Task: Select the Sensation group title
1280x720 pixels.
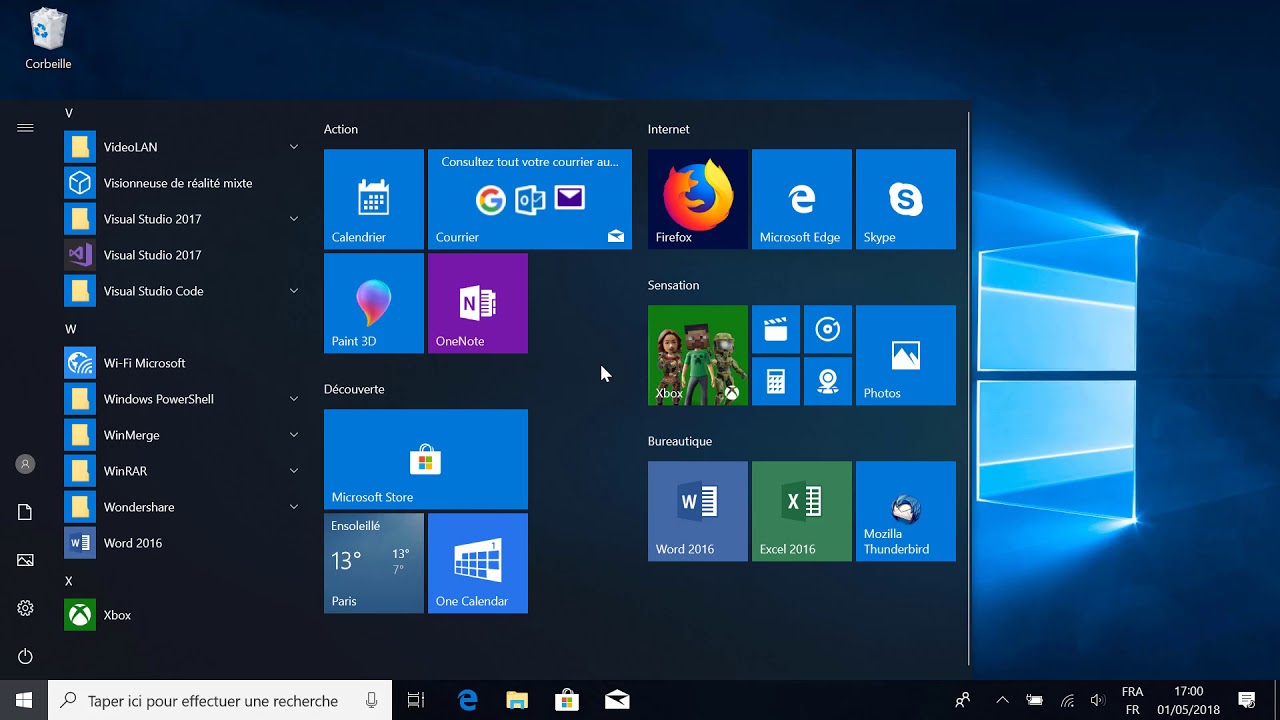Action: [x=674, y=285]
